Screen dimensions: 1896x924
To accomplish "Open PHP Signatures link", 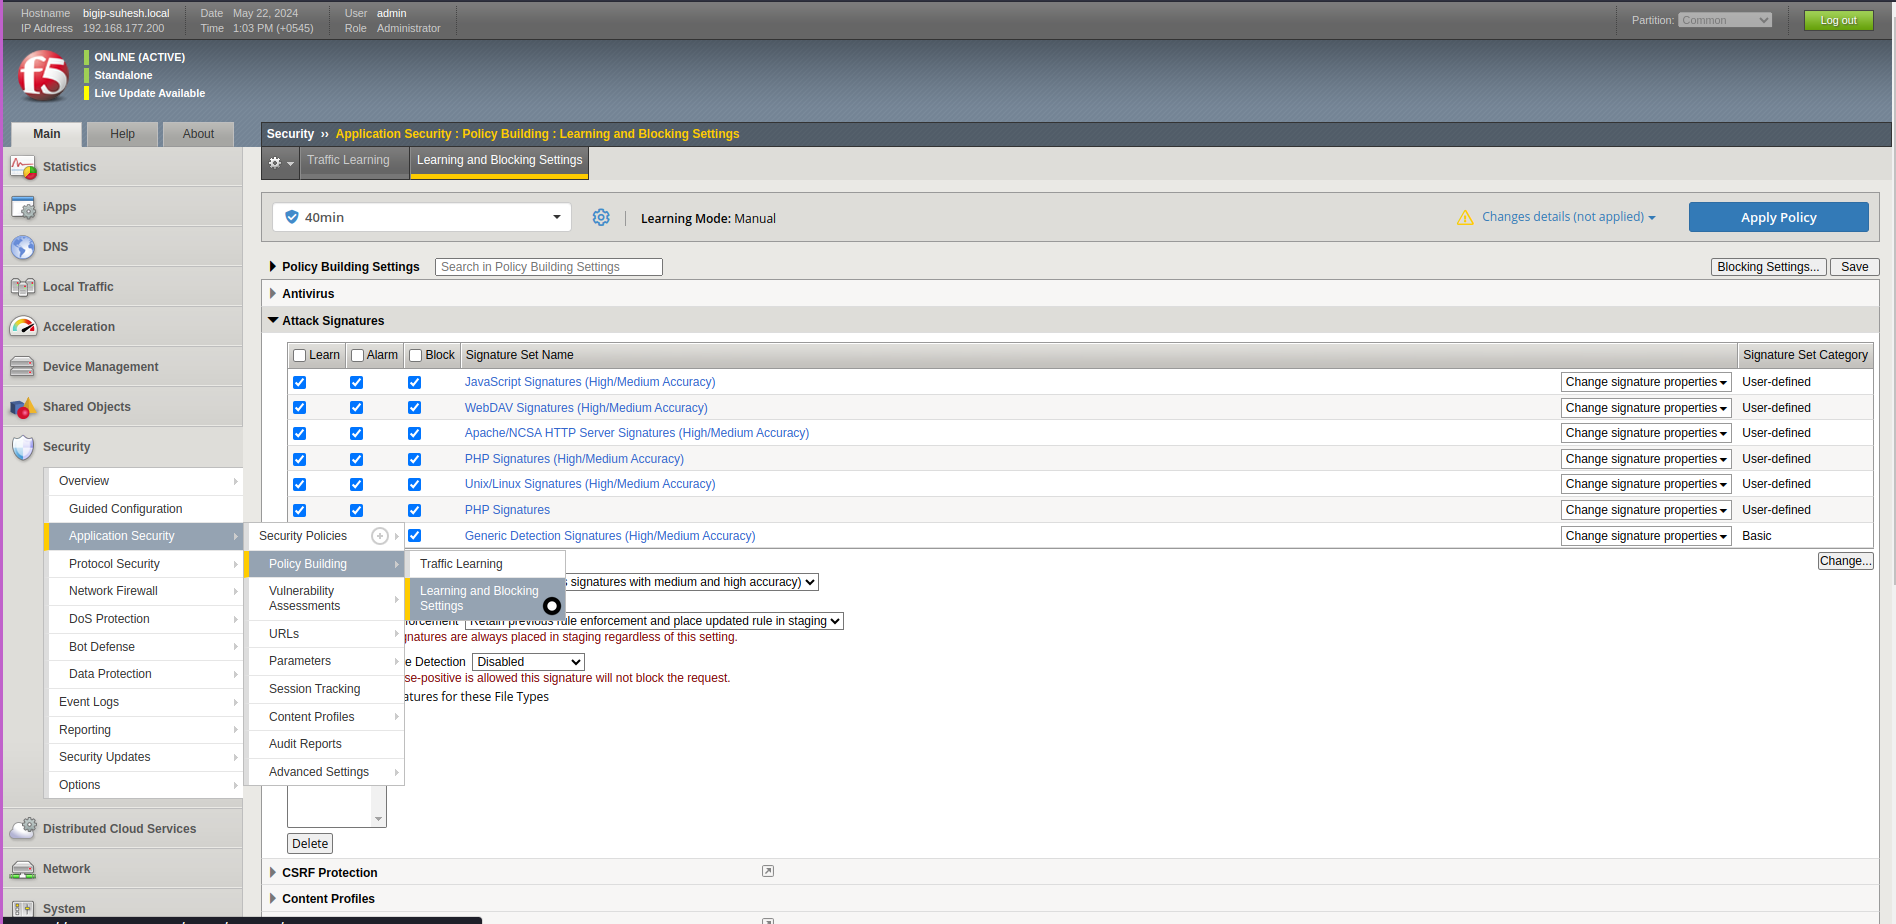I will [x=507, y=510].
